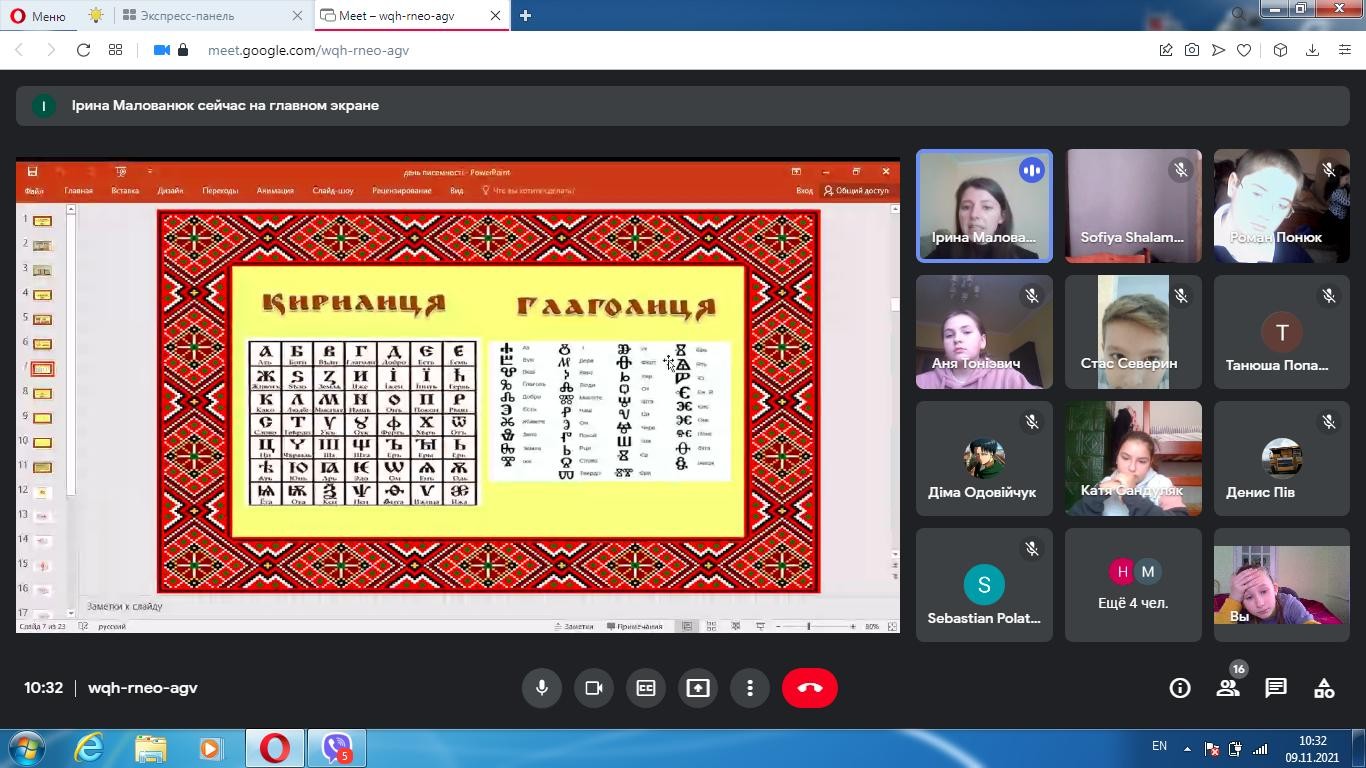Click the speaking indicator on Ірина's tile
The height and width of the screenshot is (768, 1366).
click(x=1031, y=171)
